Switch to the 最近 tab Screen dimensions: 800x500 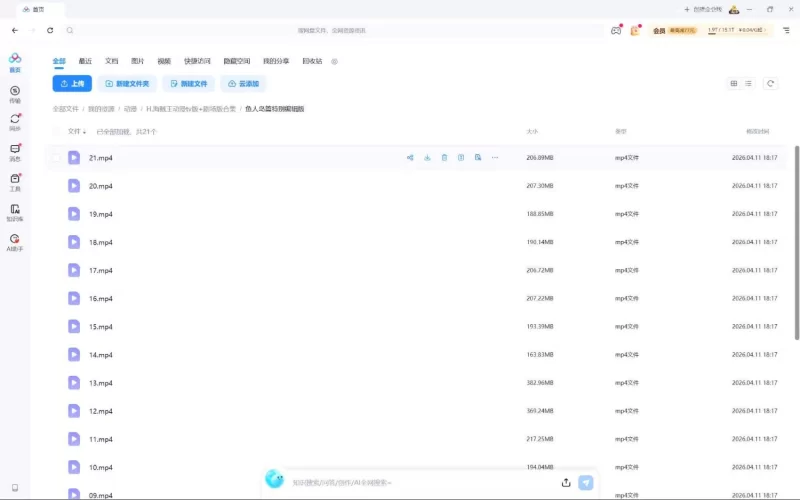pos(85,61)
